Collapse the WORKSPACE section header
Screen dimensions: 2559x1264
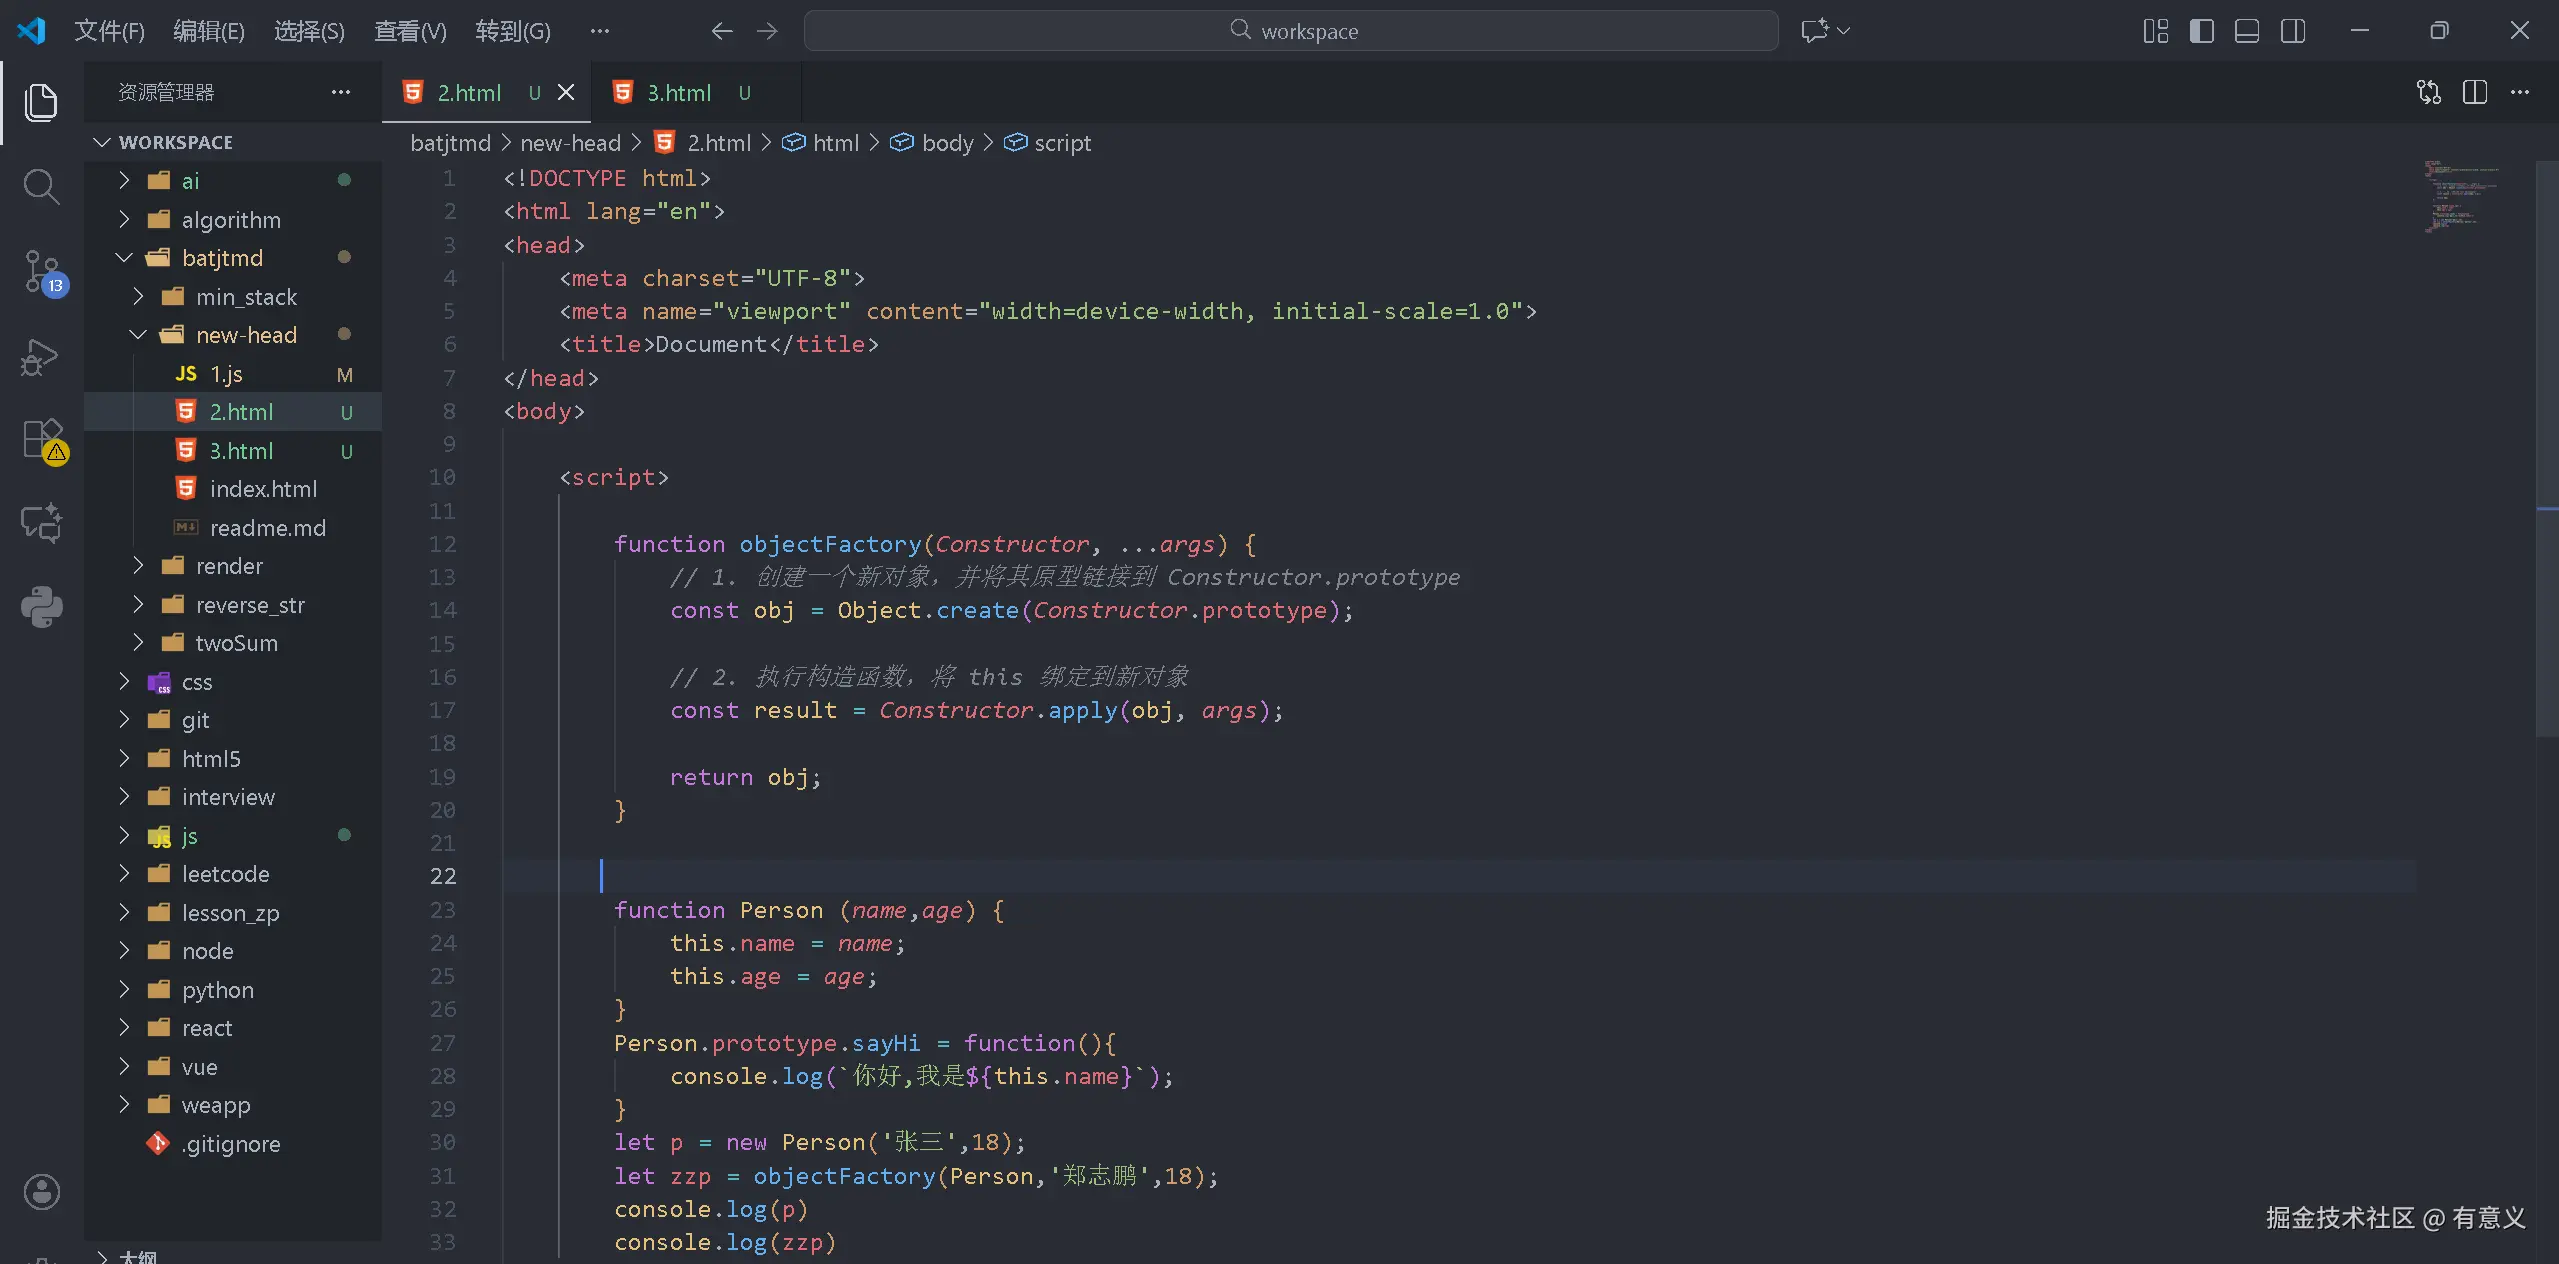point(175,142)
